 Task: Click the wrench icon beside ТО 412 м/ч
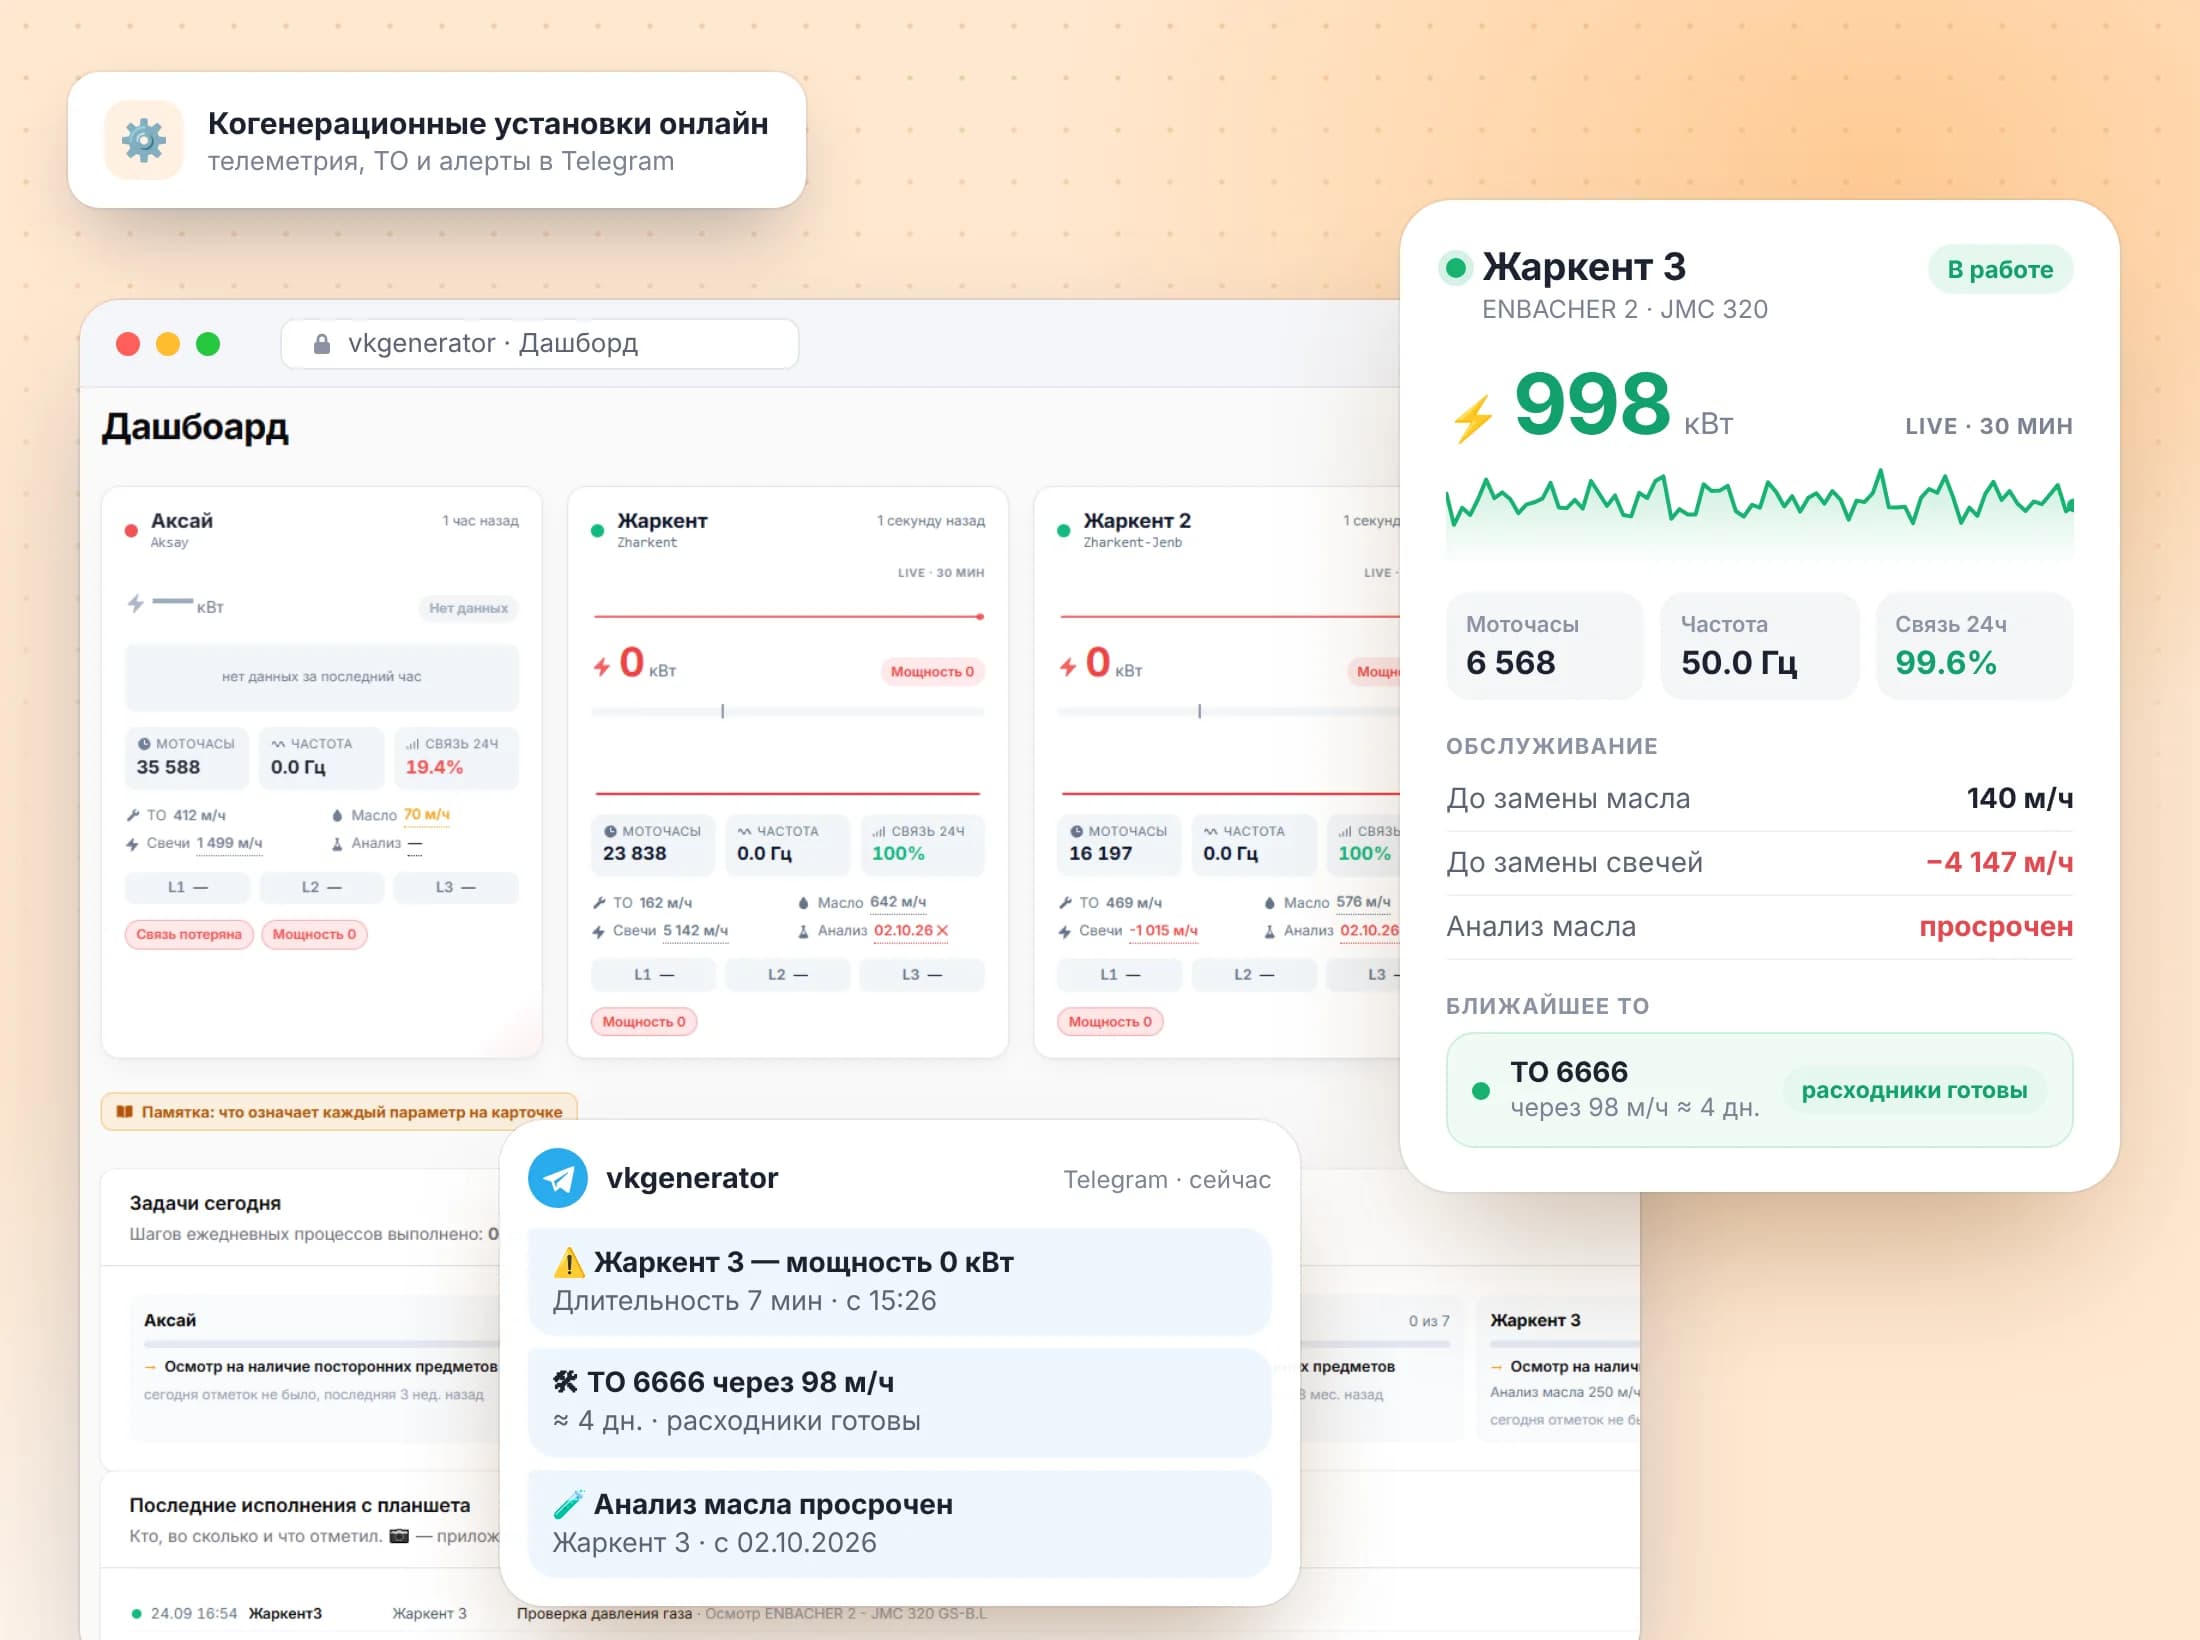coord(133,815)
